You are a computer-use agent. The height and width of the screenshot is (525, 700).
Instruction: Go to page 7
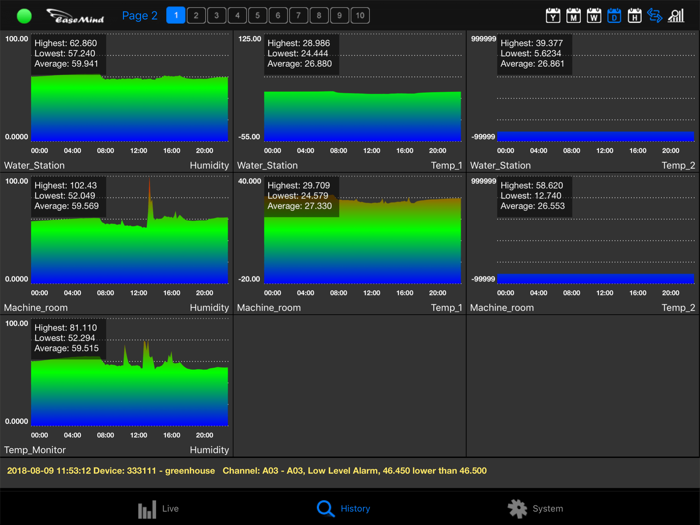click(x=298, y=16)
